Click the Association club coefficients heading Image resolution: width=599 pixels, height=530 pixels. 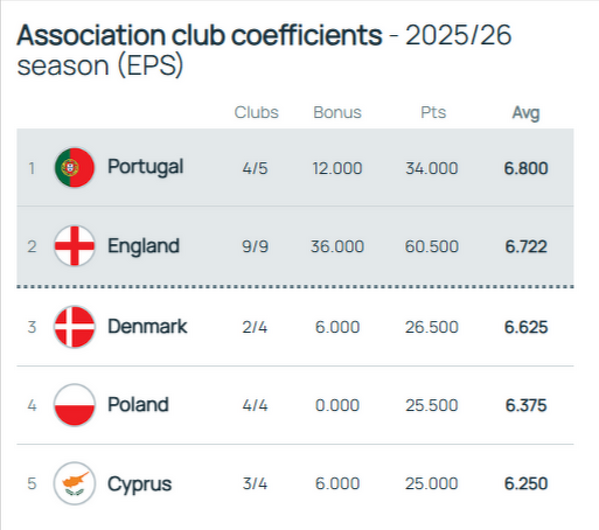click(199, 35)
